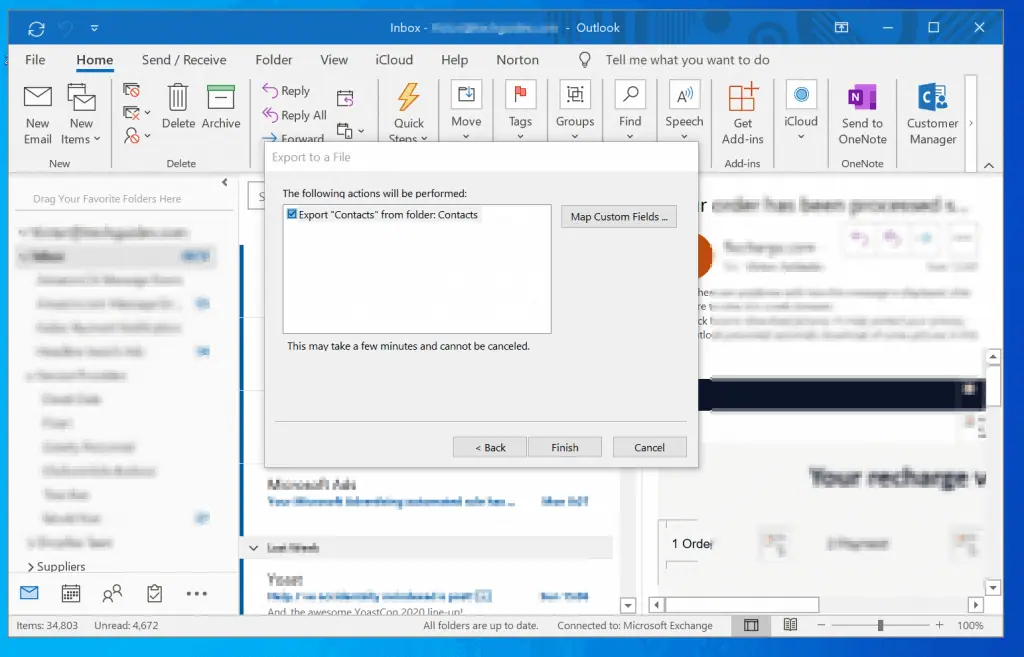Screen dimensions: 1024x657
Task: Open the Tags flag dropdown
Action: pos(520,111)
